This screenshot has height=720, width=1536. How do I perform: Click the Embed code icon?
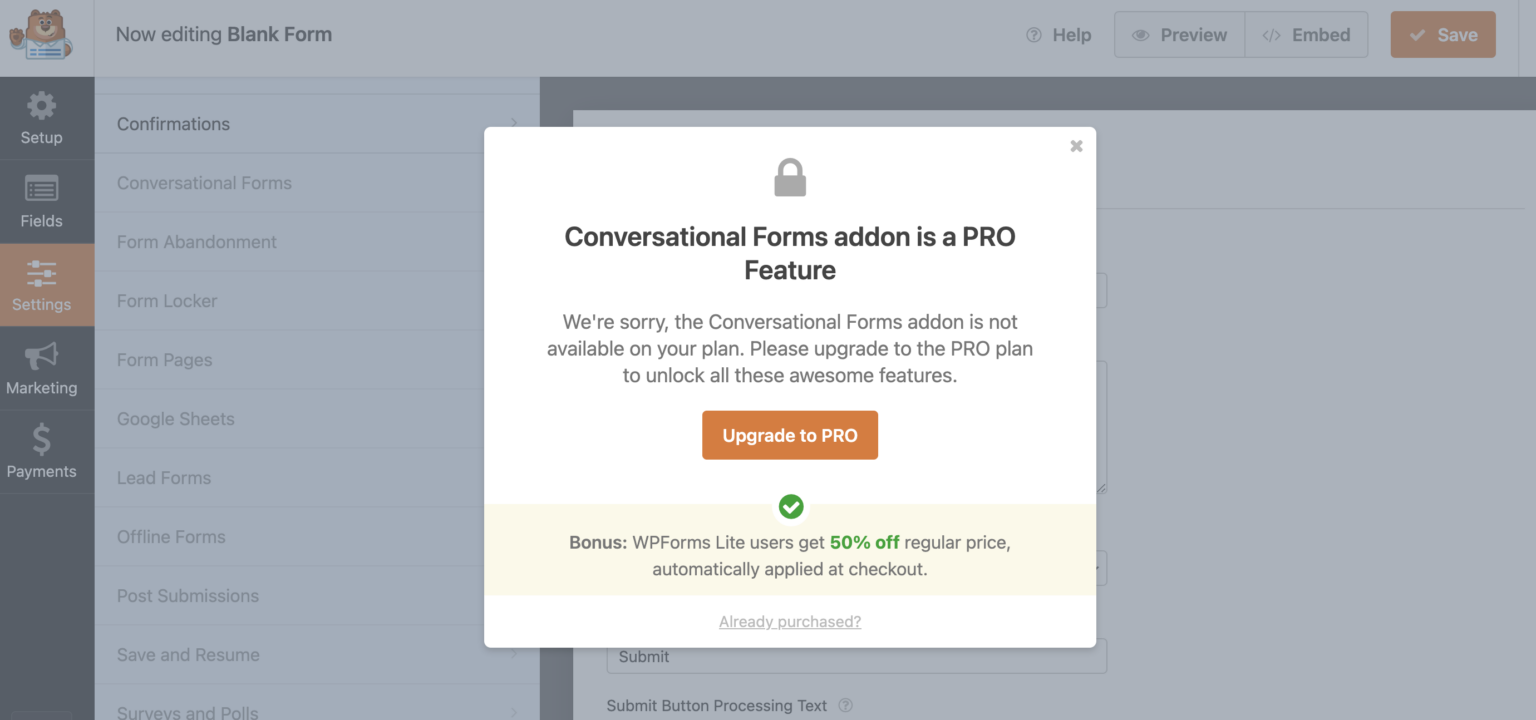(1274, 33)
